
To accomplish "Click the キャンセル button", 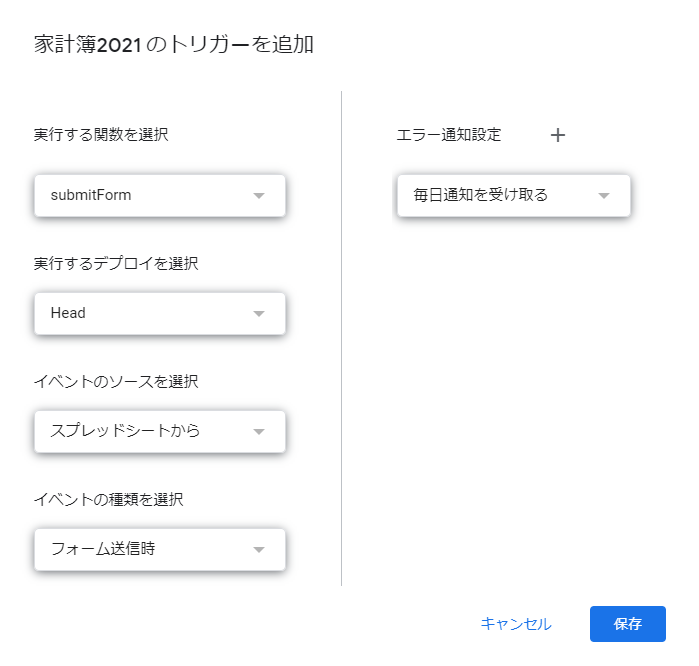I will [x=515, y=624].
